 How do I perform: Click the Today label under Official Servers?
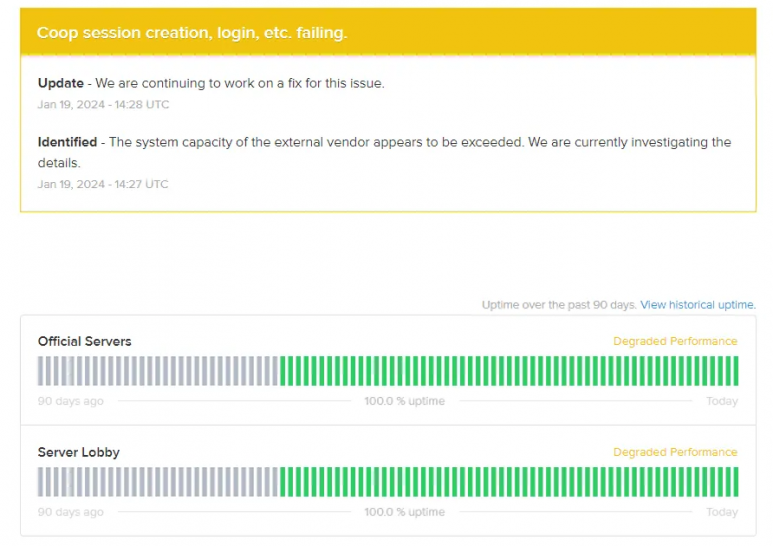(x=721, y=401)
